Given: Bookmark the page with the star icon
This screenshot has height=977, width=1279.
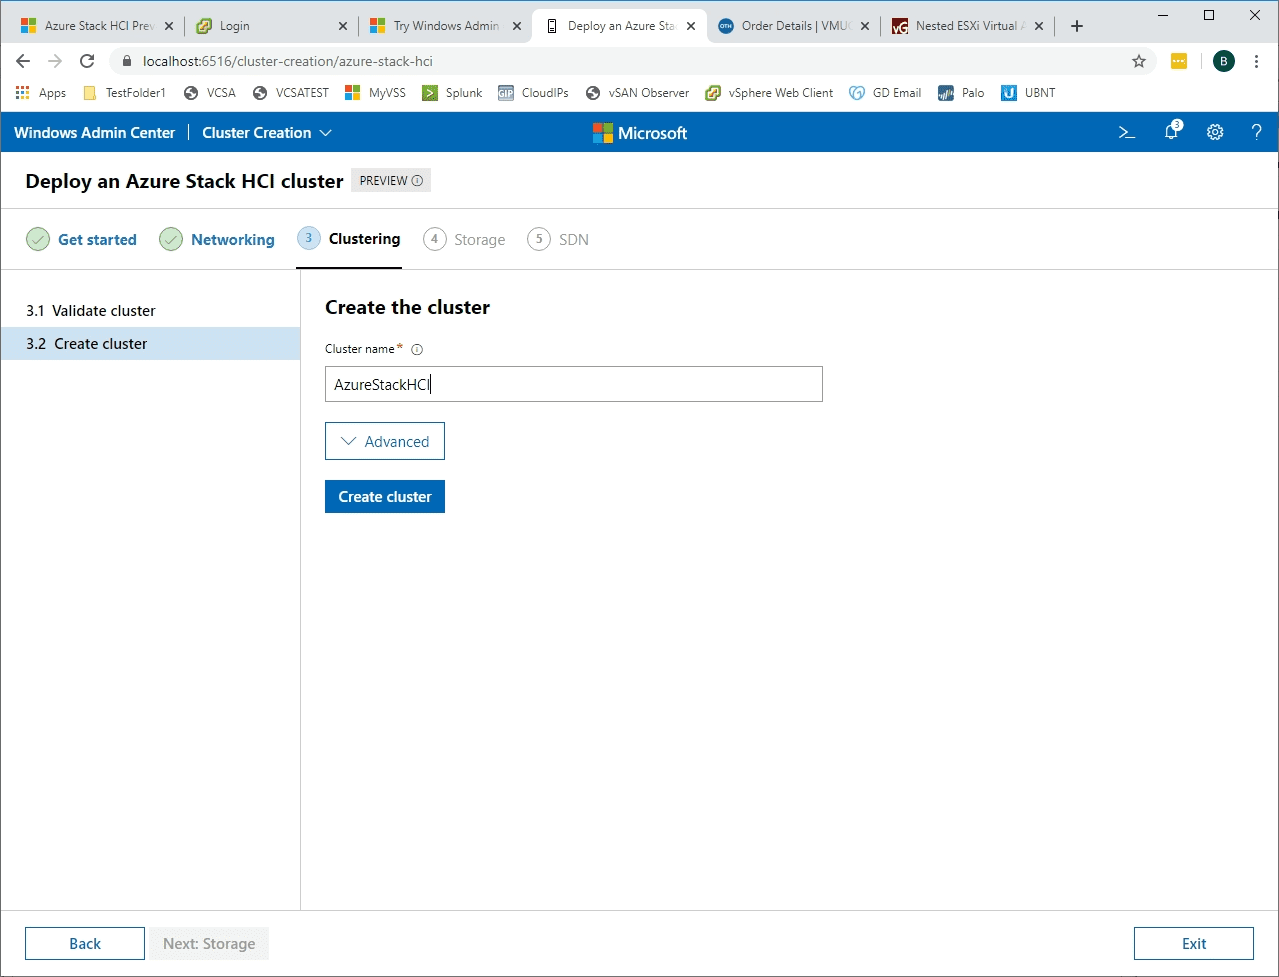Looking at the screenshot, I should point(1138,60).
